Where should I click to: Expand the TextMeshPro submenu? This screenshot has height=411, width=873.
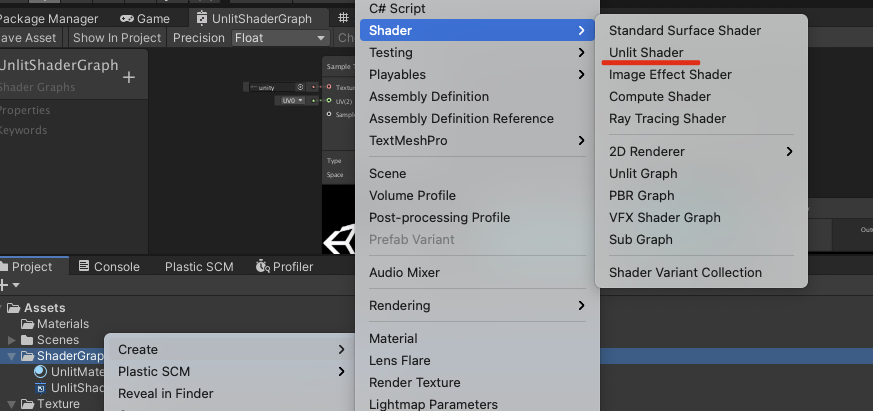coord(477,140)
